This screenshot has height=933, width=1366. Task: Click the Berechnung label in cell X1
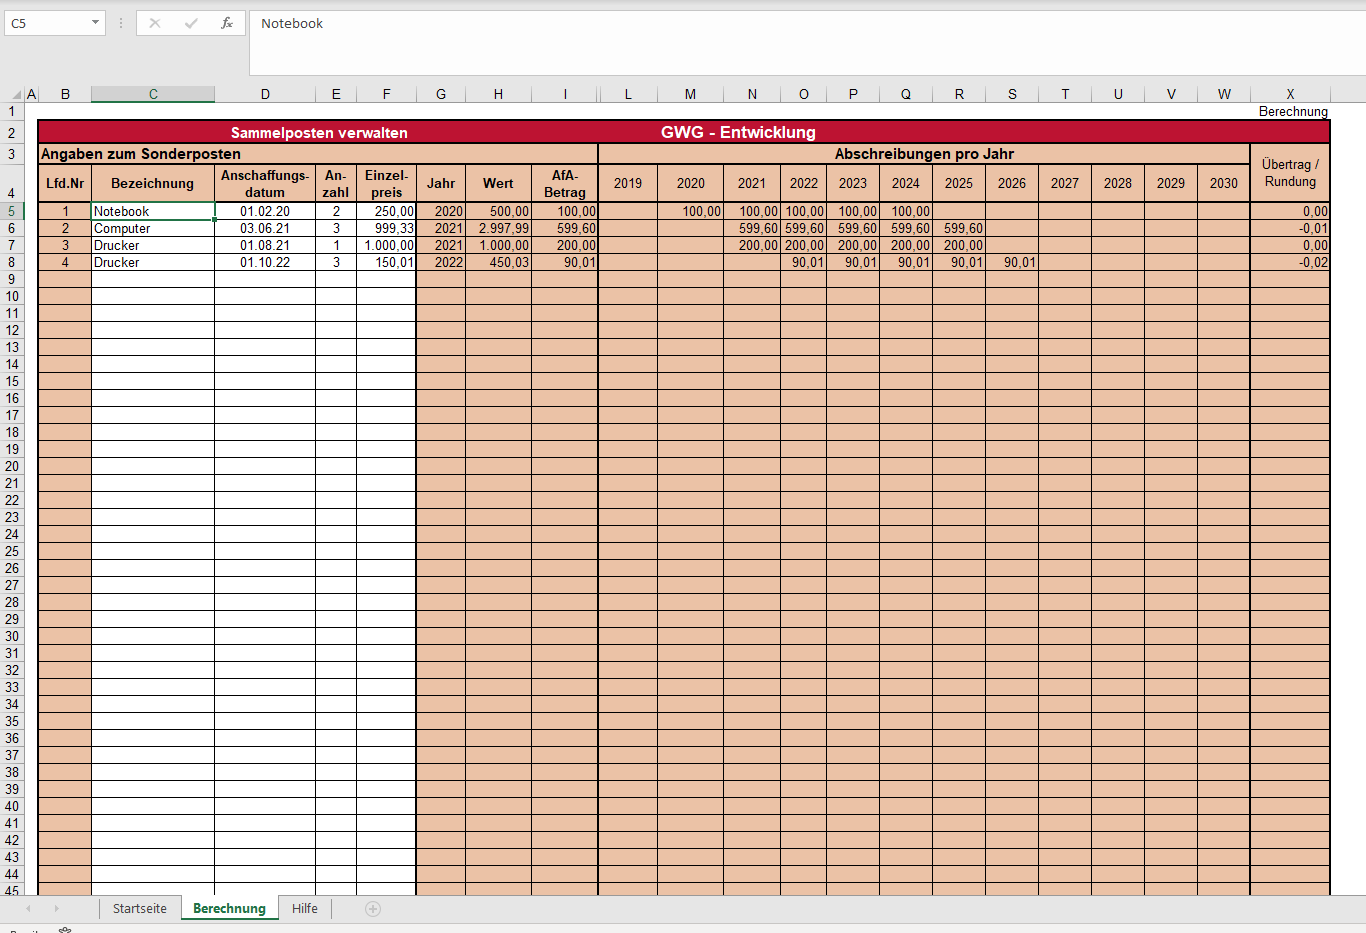click(x=1293, y=111)
